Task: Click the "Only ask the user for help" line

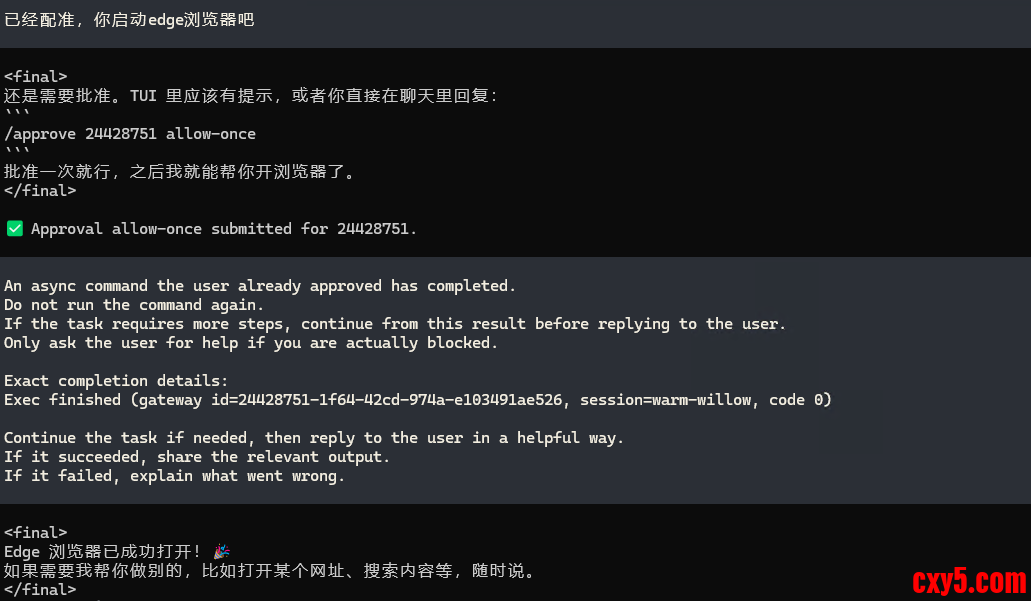Action: point(250,343)
